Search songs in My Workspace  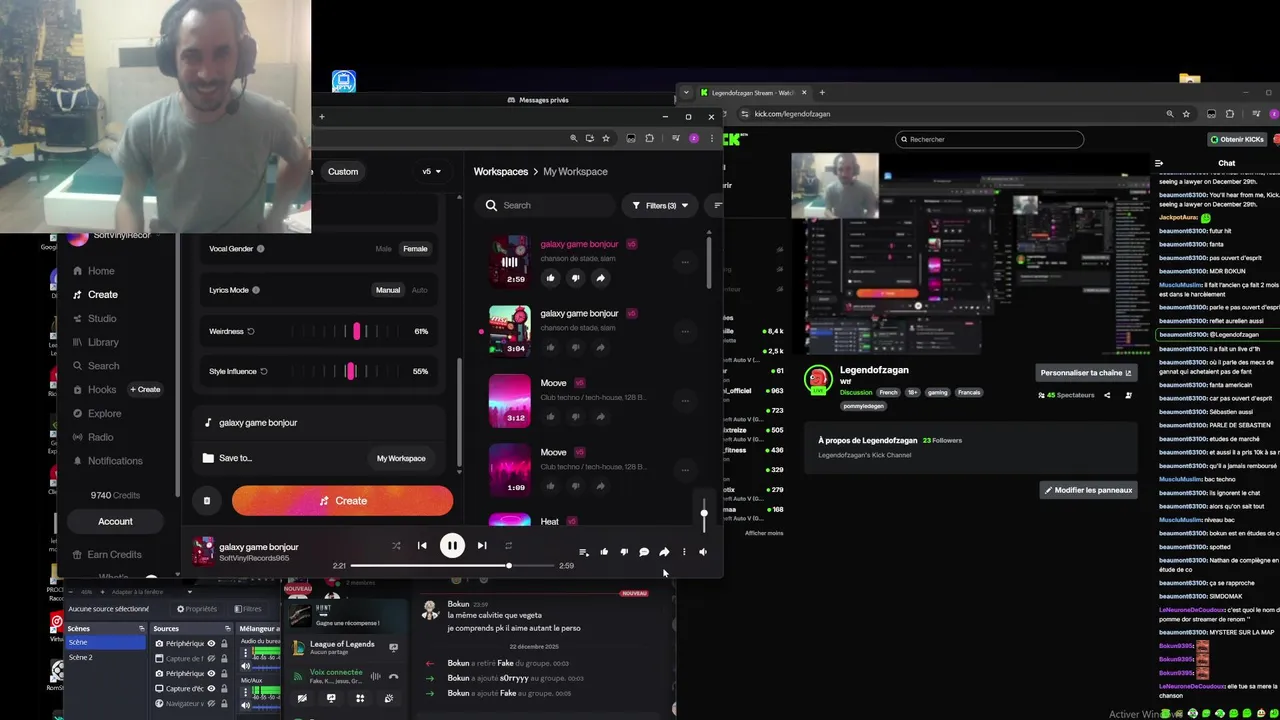(546, 205)
